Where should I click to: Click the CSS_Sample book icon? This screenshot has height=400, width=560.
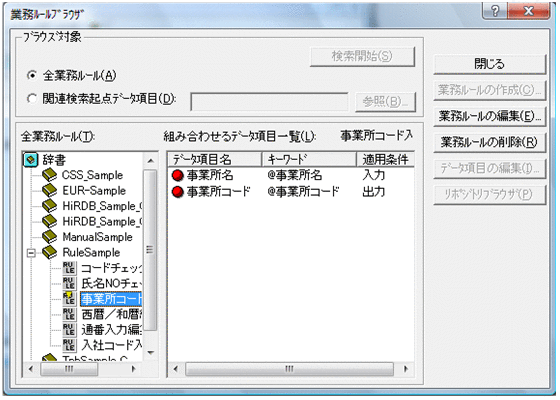(49, 175)
